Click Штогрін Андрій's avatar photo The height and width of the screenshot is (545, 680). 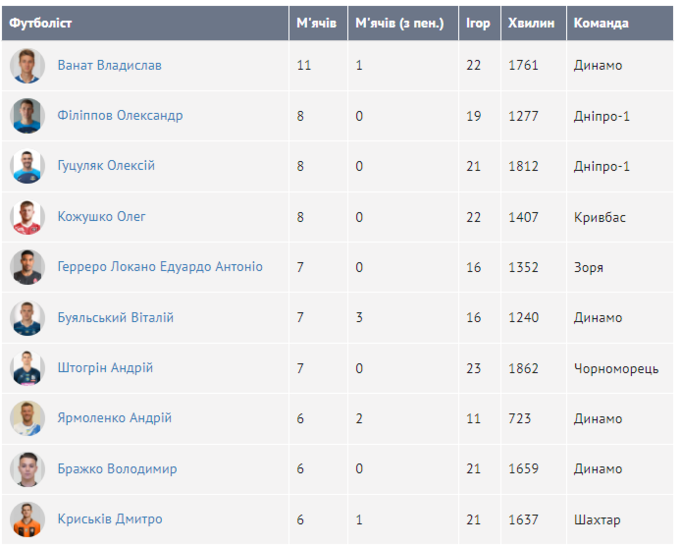point(28,369)
